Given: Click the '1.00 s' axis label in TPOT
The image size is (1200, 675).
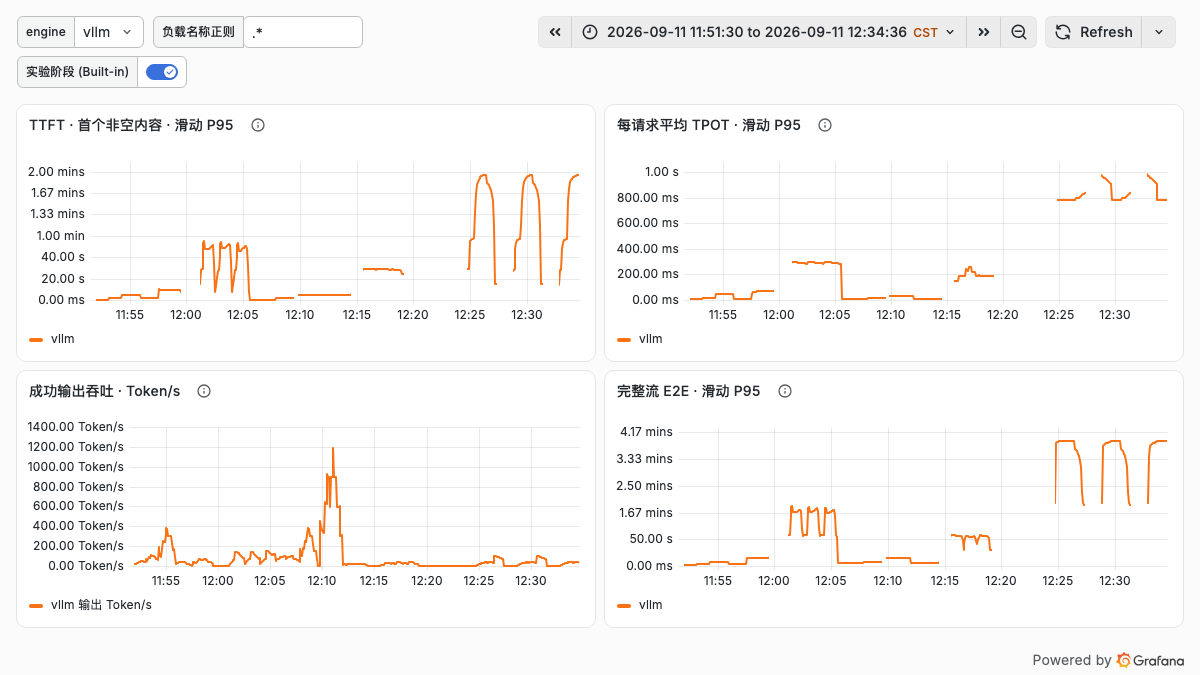Looking at the screenshot, I should pyautogui.click(x=661, y=172).
